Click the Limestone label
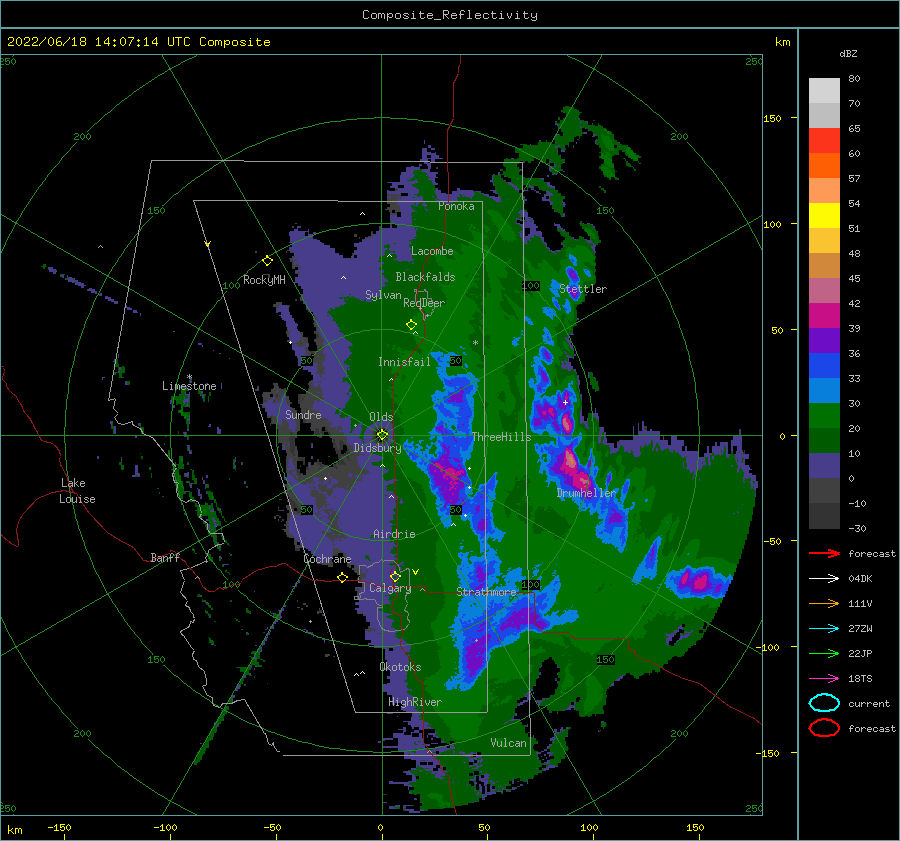 (x=189, y=386)
